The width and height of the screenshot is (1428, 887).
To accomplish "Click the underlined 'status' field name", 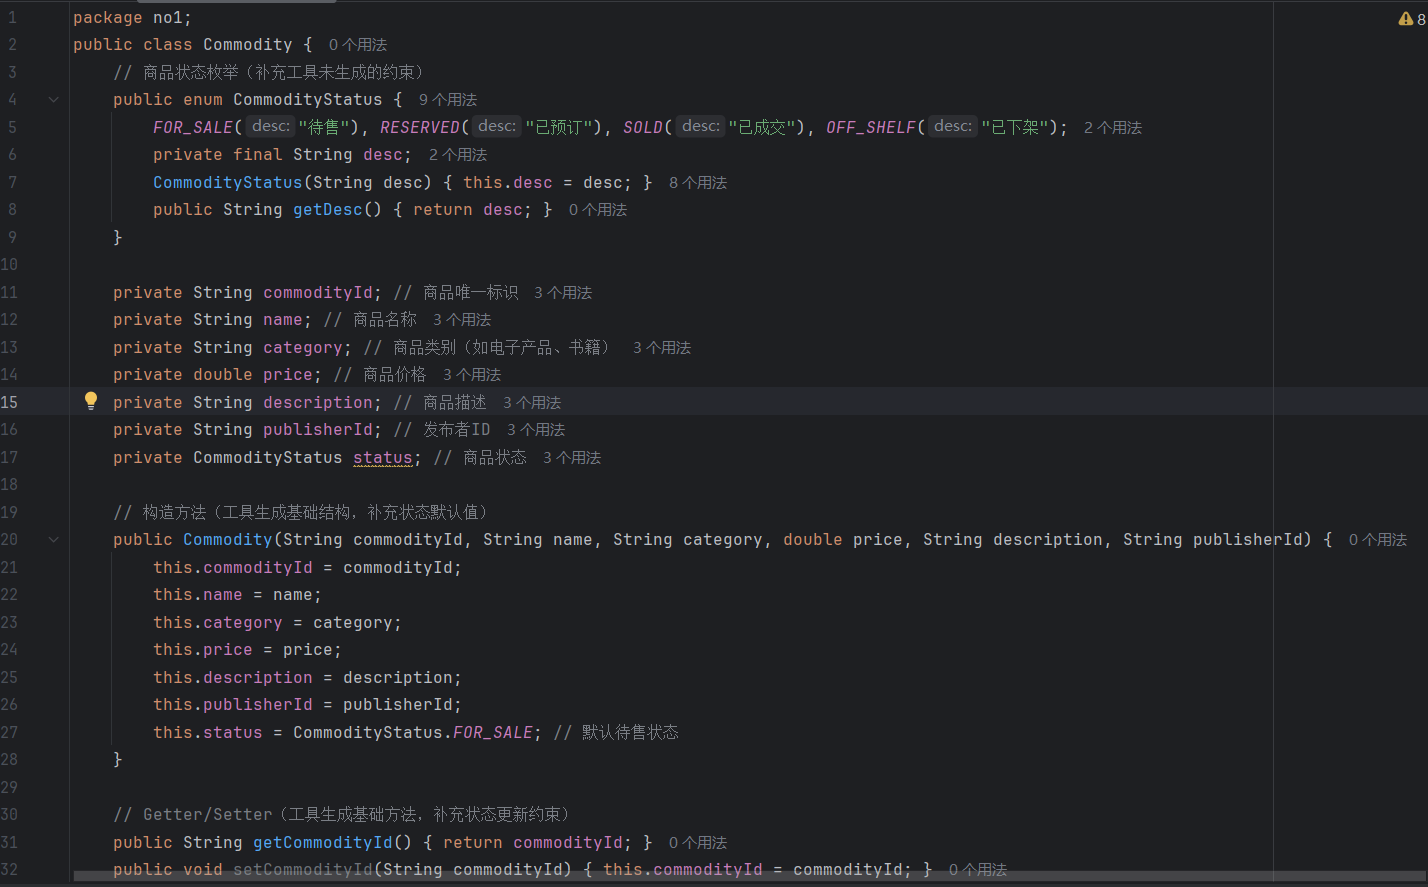I will 383,458.
